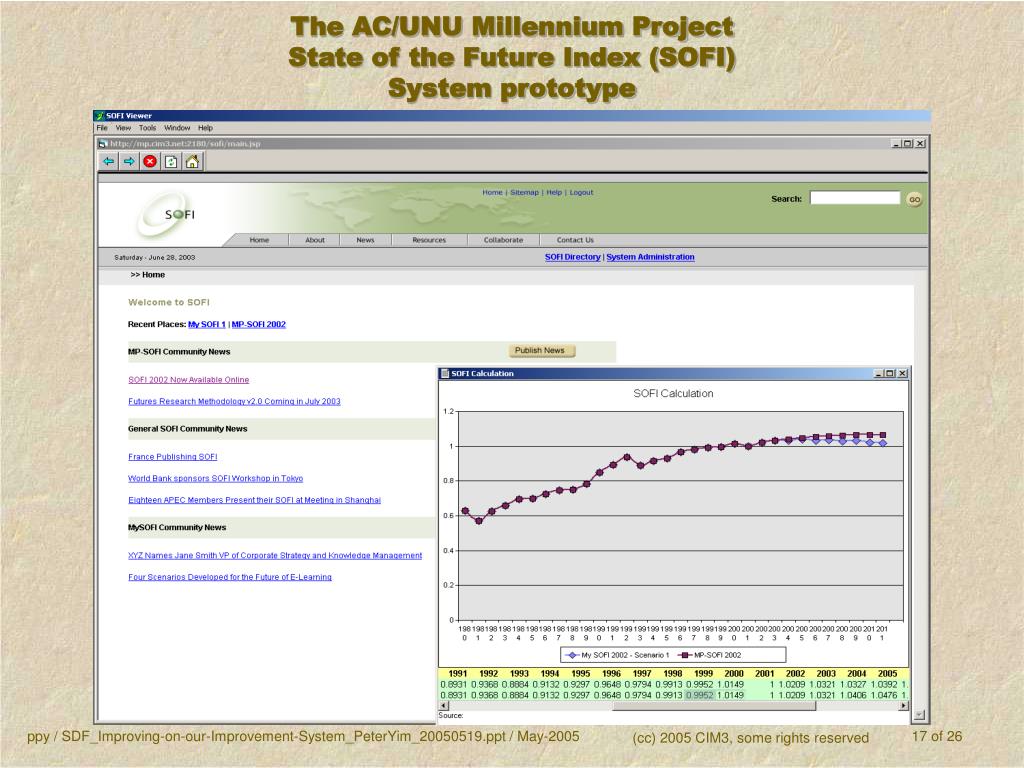The width and height of the screenshot is (1024, 768).
Task: Click the MySOFI Community News heading
Action: (177, 528)
